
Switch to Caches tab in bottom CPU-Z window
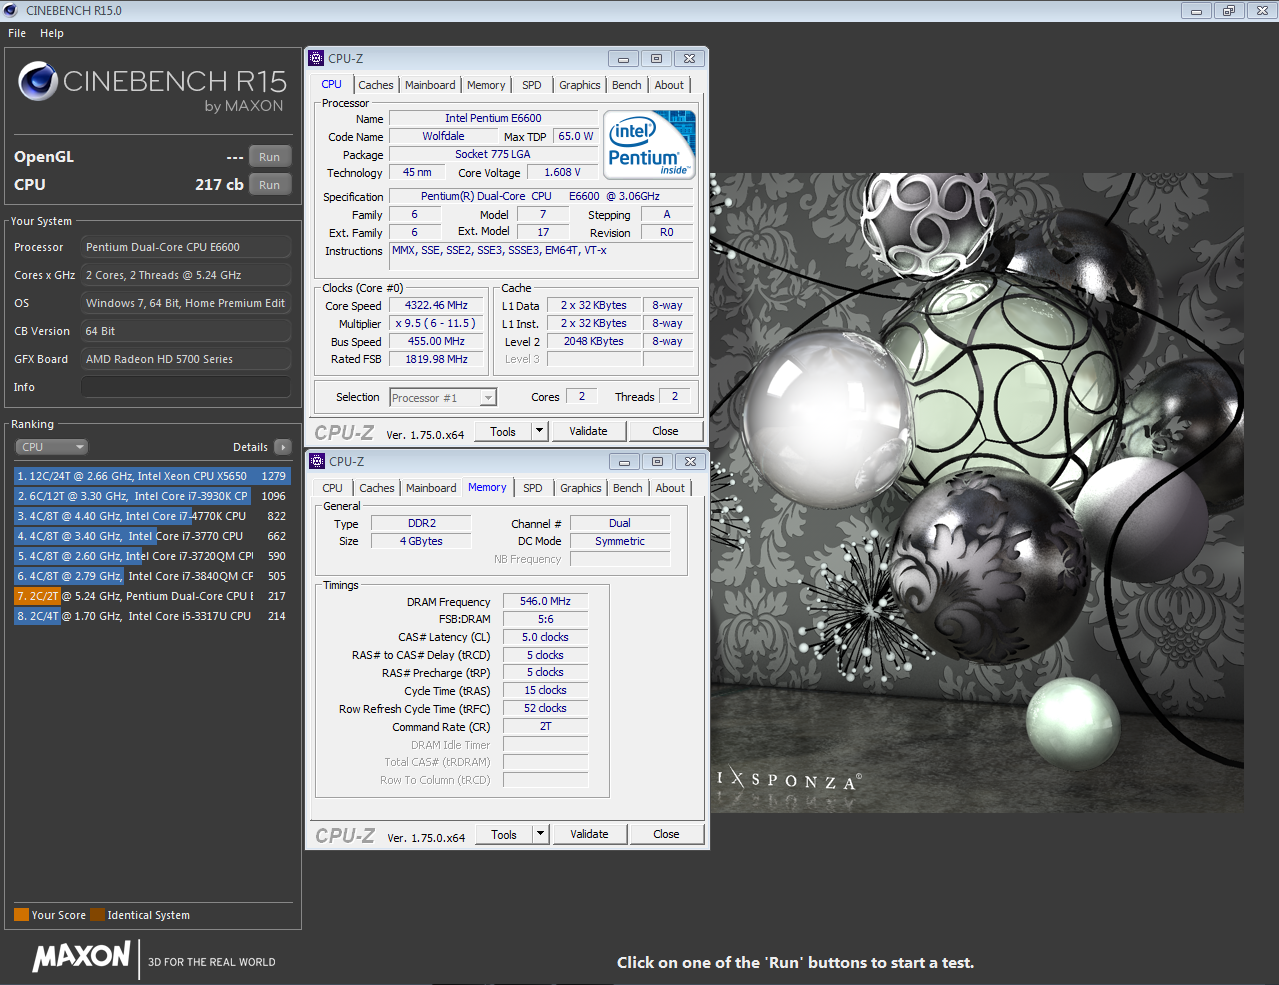click(x=377, y=488)
